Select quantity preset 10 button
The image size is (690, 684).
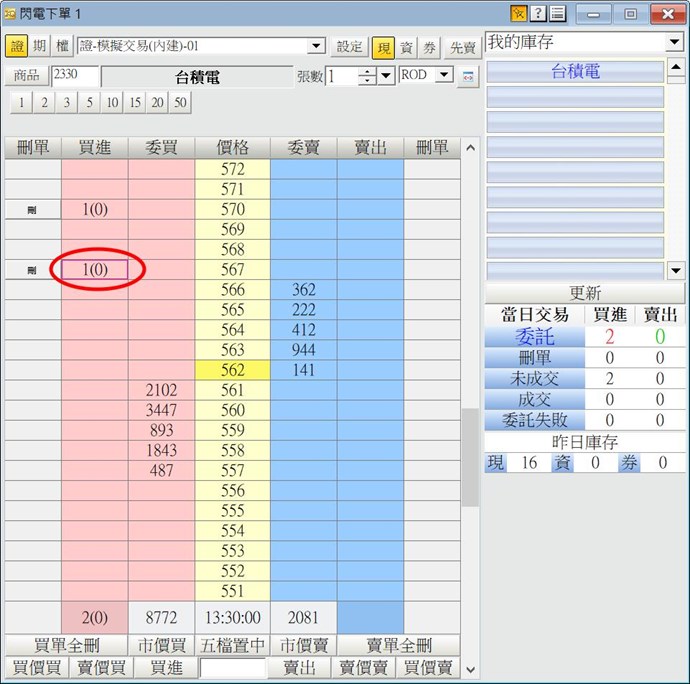click(x=112, y=103)
